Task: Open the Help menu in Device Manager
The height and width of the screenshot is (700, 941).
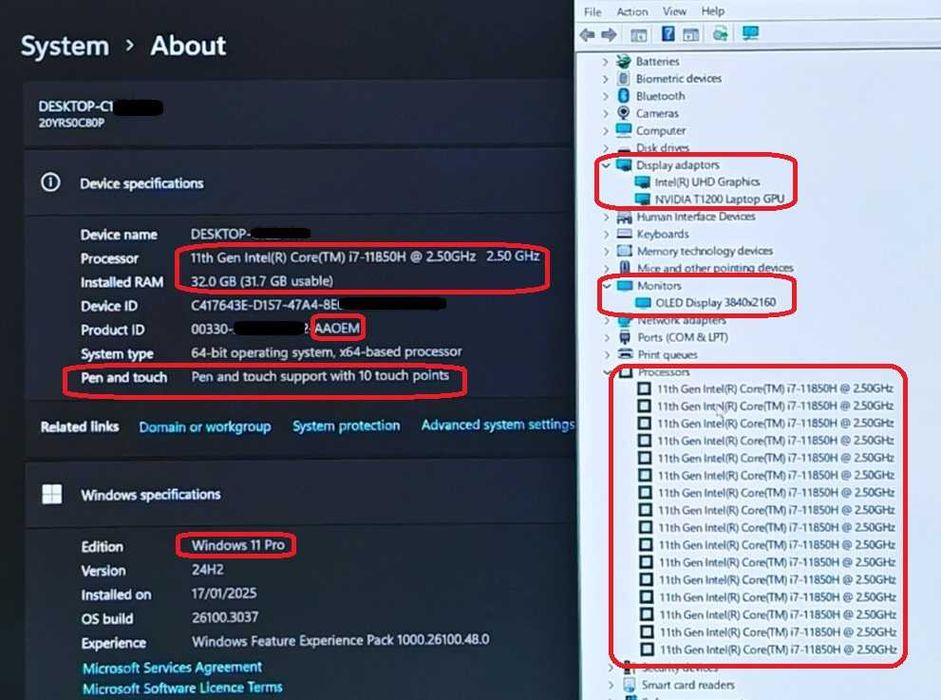Action: click(x=712, y=11)
